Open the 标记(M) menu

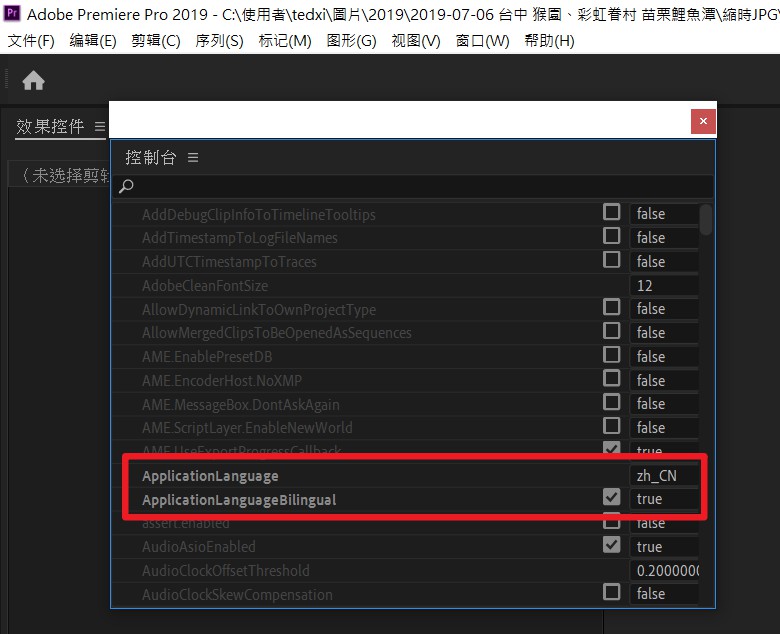(285, 41)
